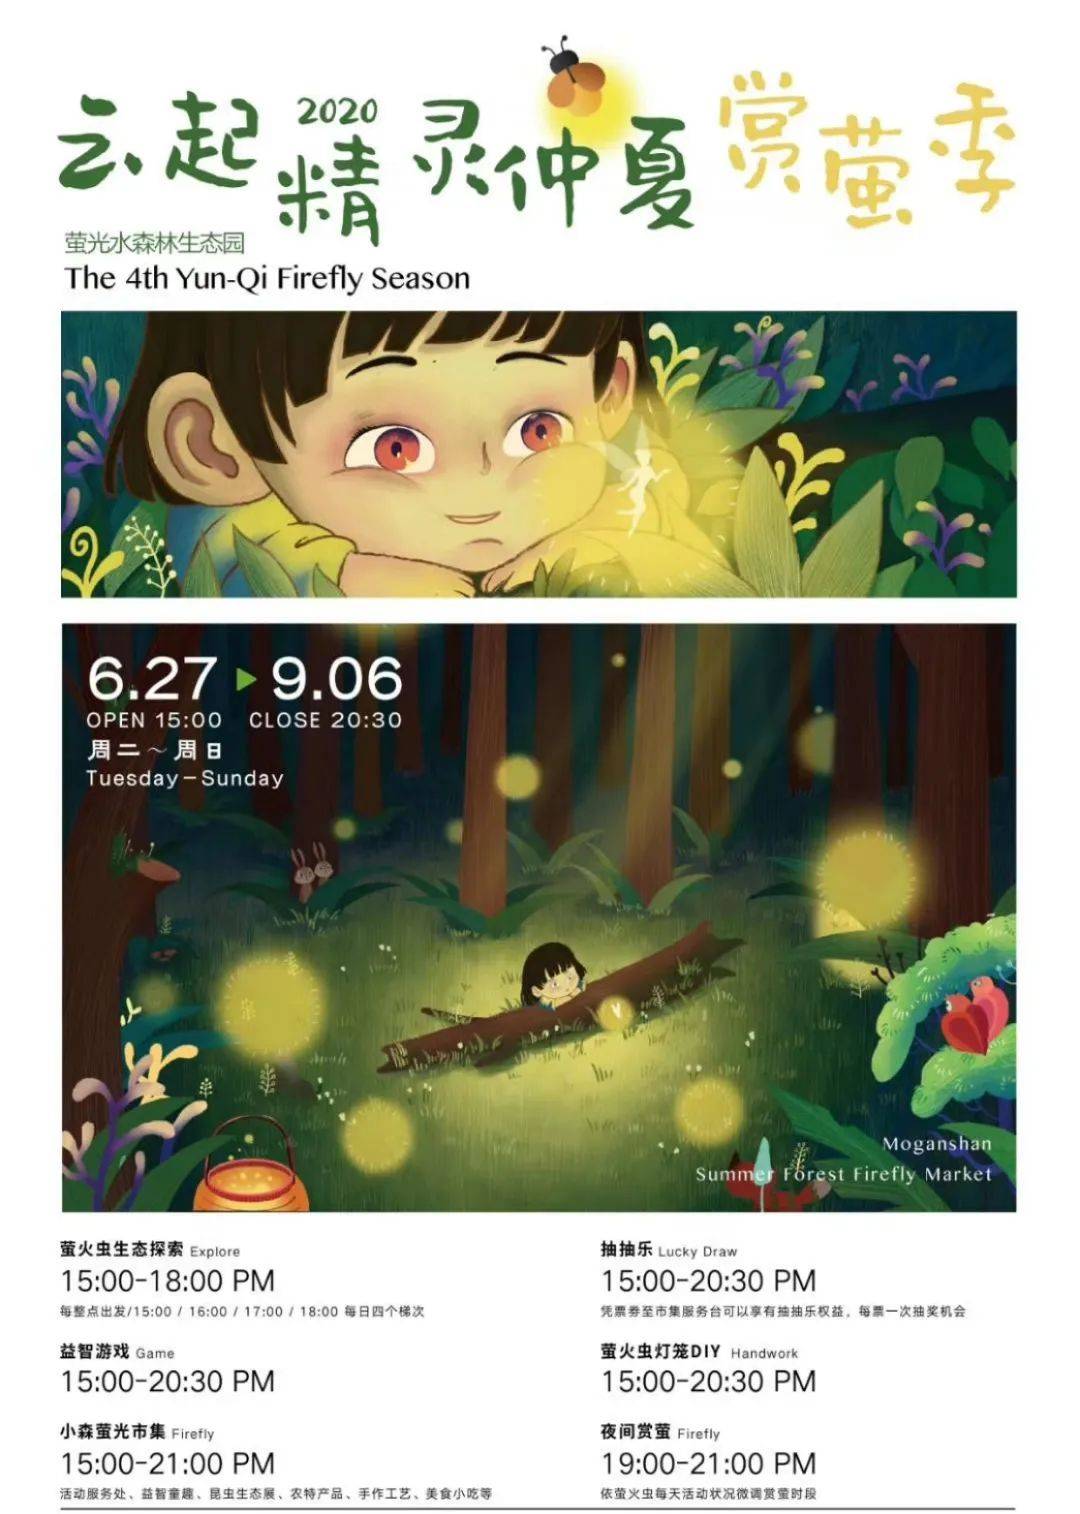Click the 夜间赏萤 19:00-21:00 PM time
Image resolution: width=1080 pixels, height=1514 pixels.
click(x=709, y=1463)
